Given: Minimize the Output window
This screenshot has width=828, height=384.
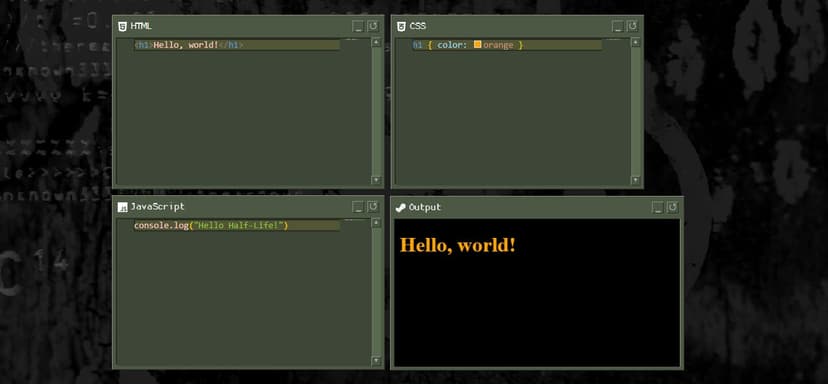Looking at the screenshot, I should pyautogui.click(x=657, y=208).
